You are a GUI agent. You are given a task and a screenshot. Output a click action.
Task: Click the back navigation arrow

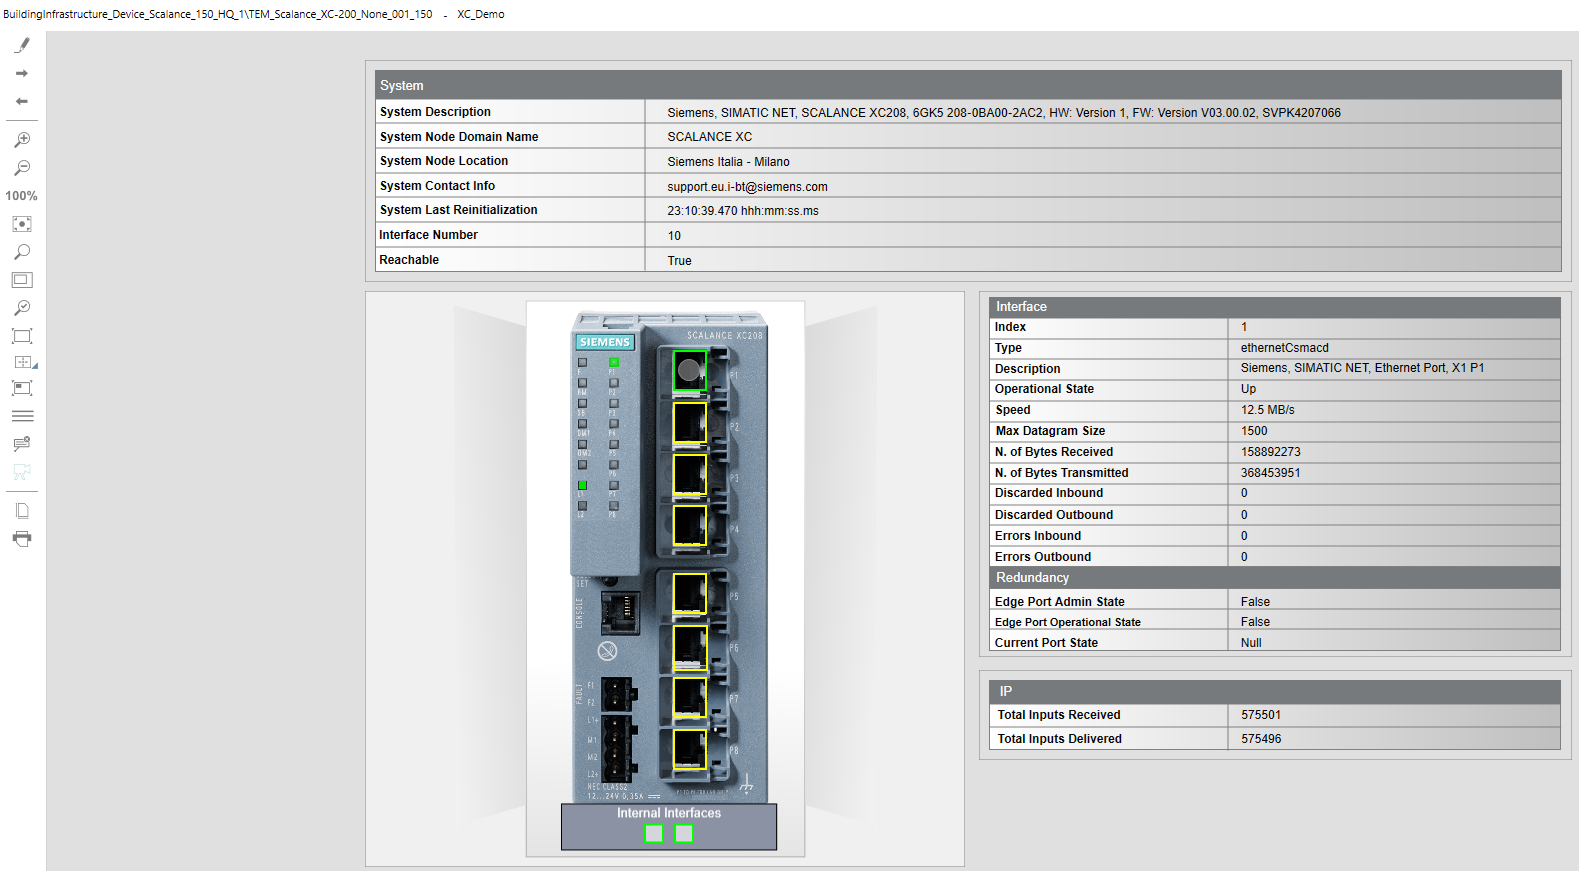(x=22, y=101)
